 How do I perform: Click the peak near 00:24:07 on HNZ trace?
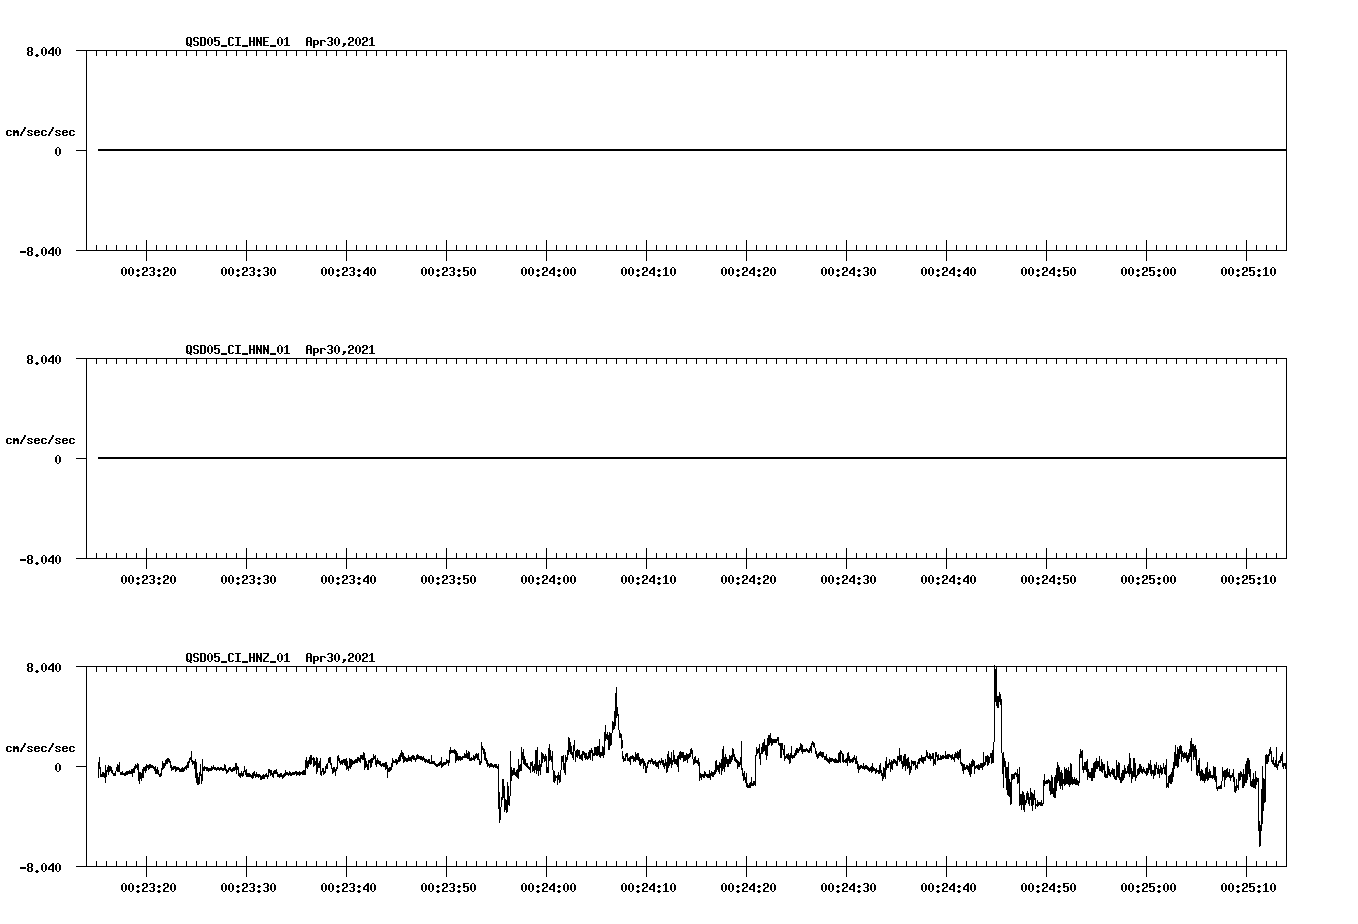click(616, 693)
